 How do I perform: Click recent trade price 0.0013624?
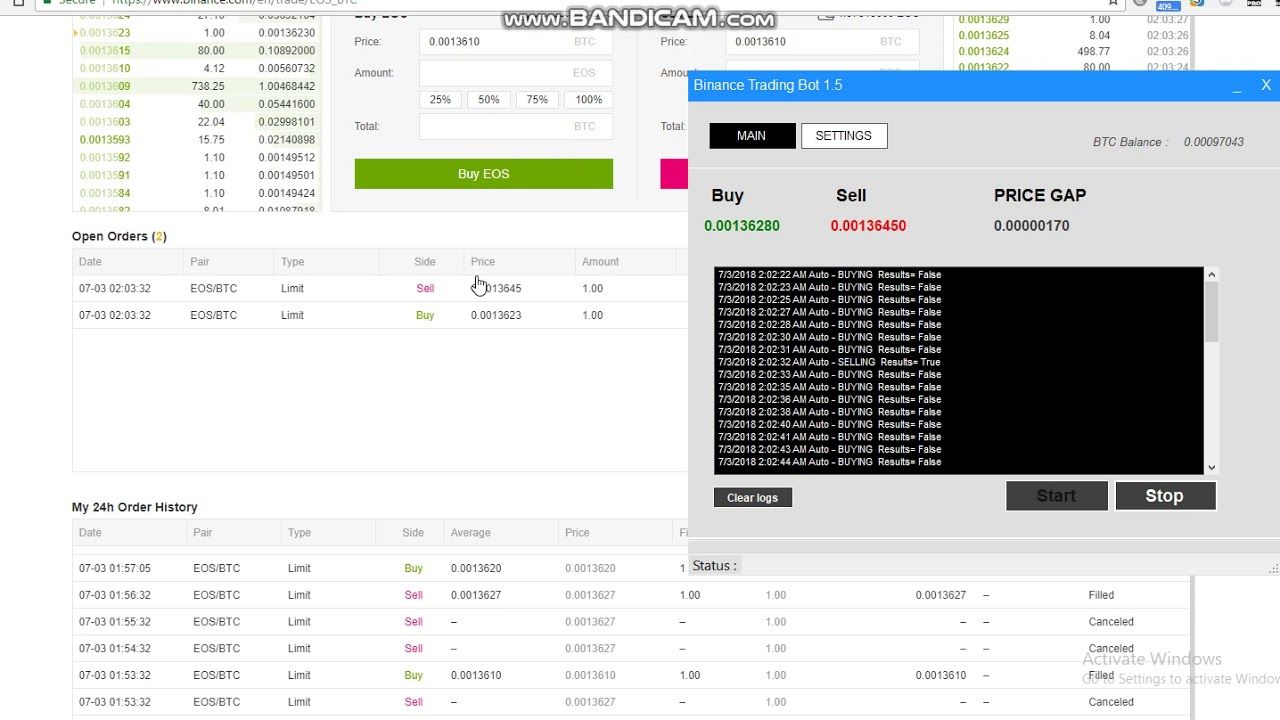point(984,52)
